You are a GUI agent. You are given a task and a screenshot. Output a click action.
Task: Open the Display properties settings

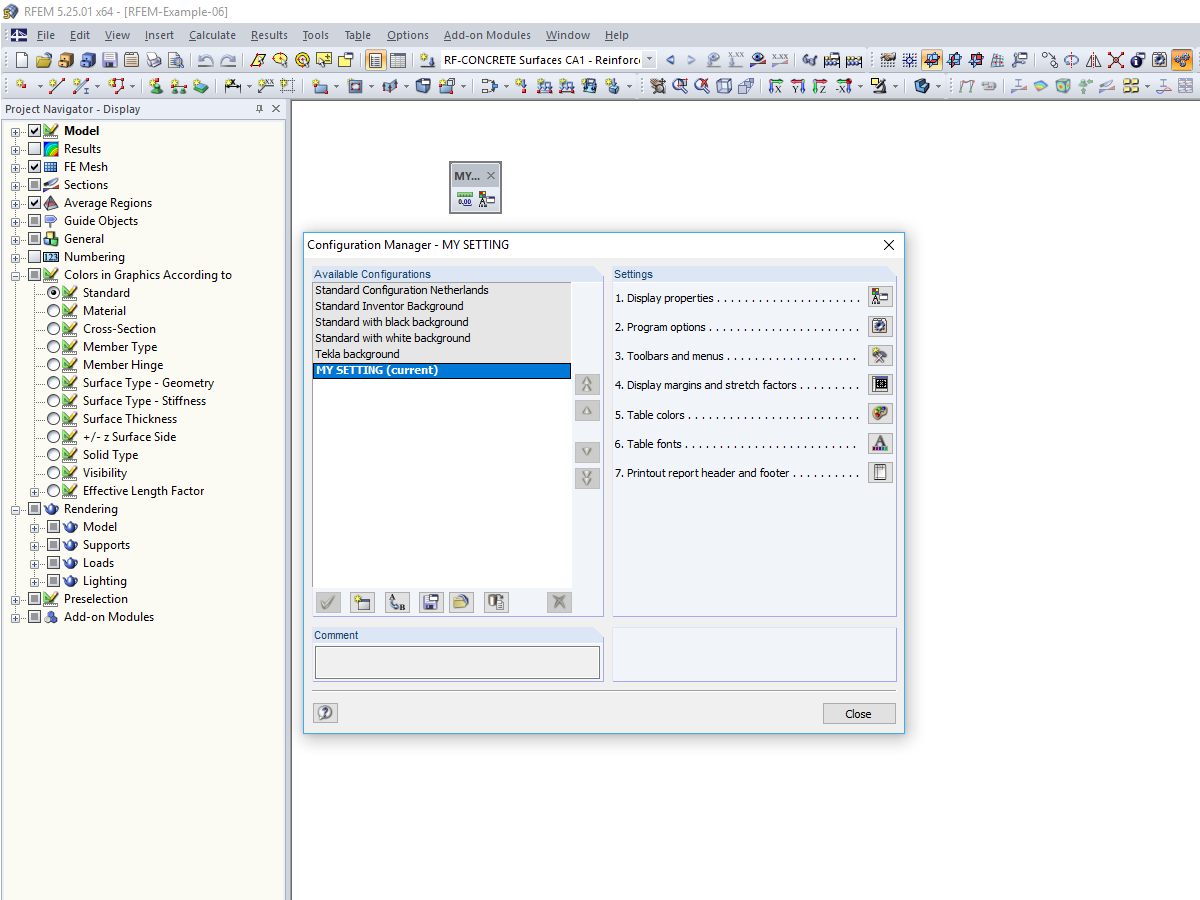pos(880,296)
